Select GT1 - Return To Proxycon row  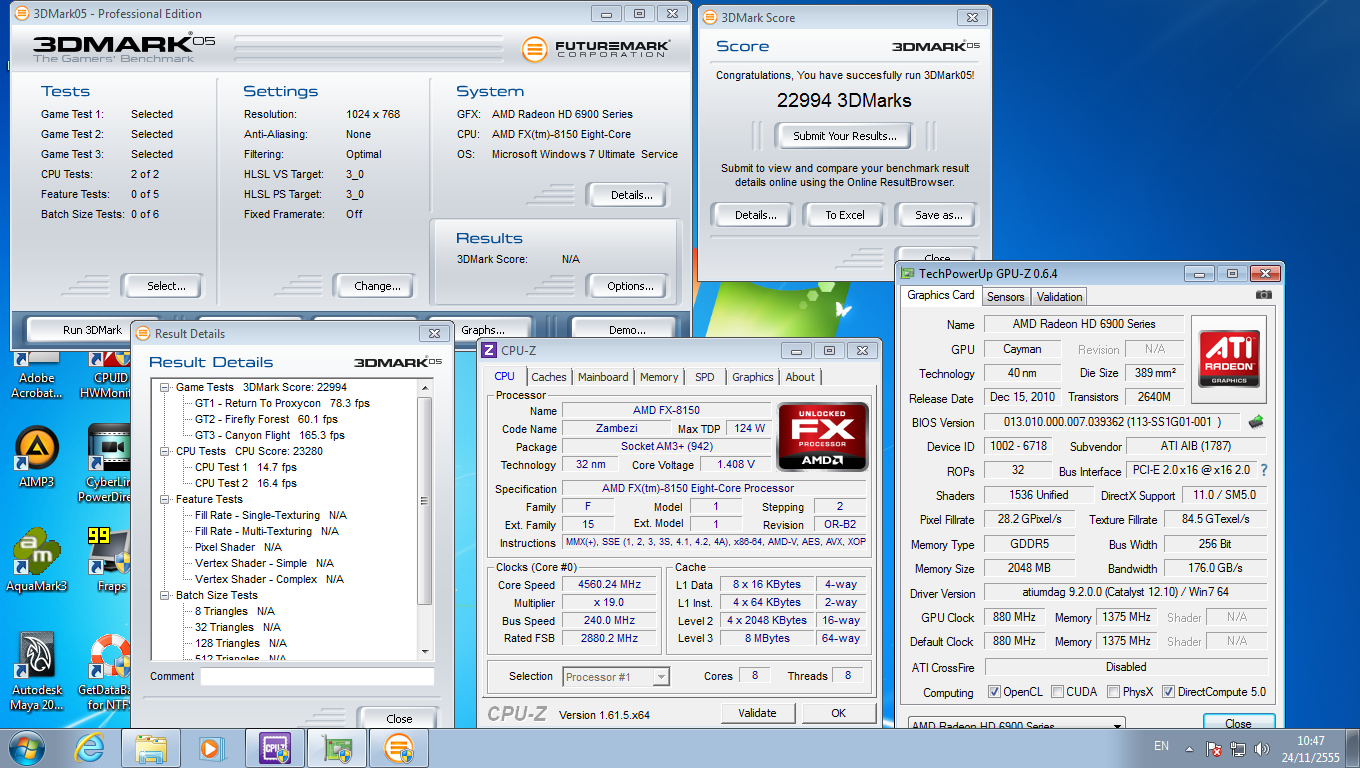[282, 403]
